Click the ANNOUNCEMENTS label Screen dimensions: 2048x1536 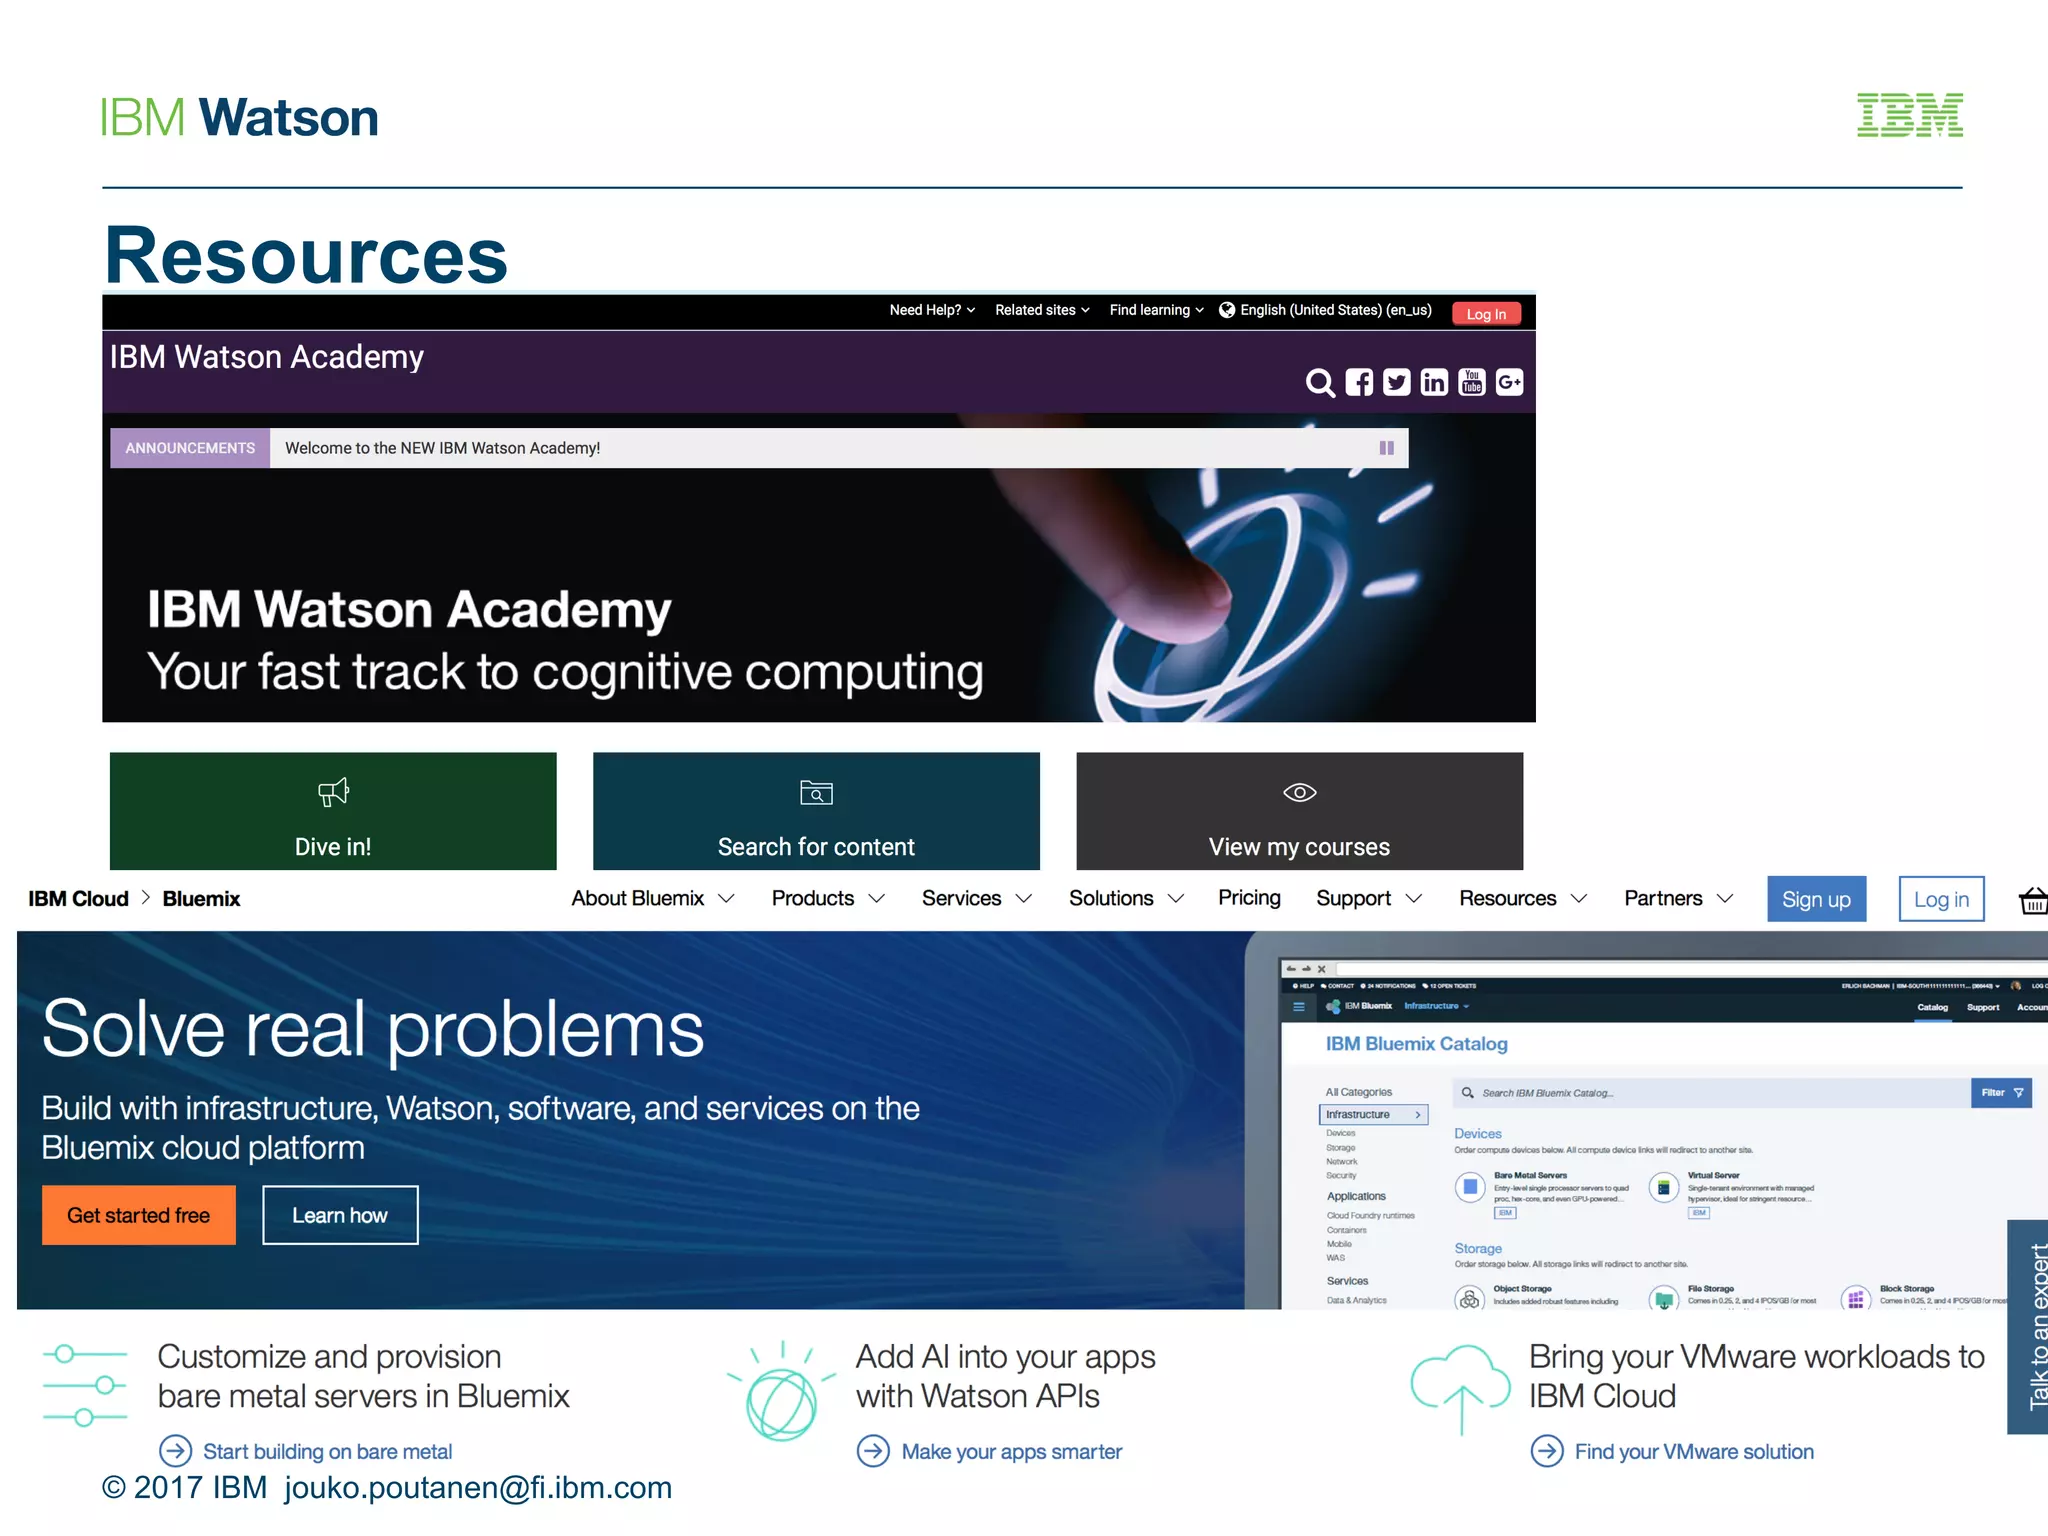pyautogui.click(x=190, y=448)
